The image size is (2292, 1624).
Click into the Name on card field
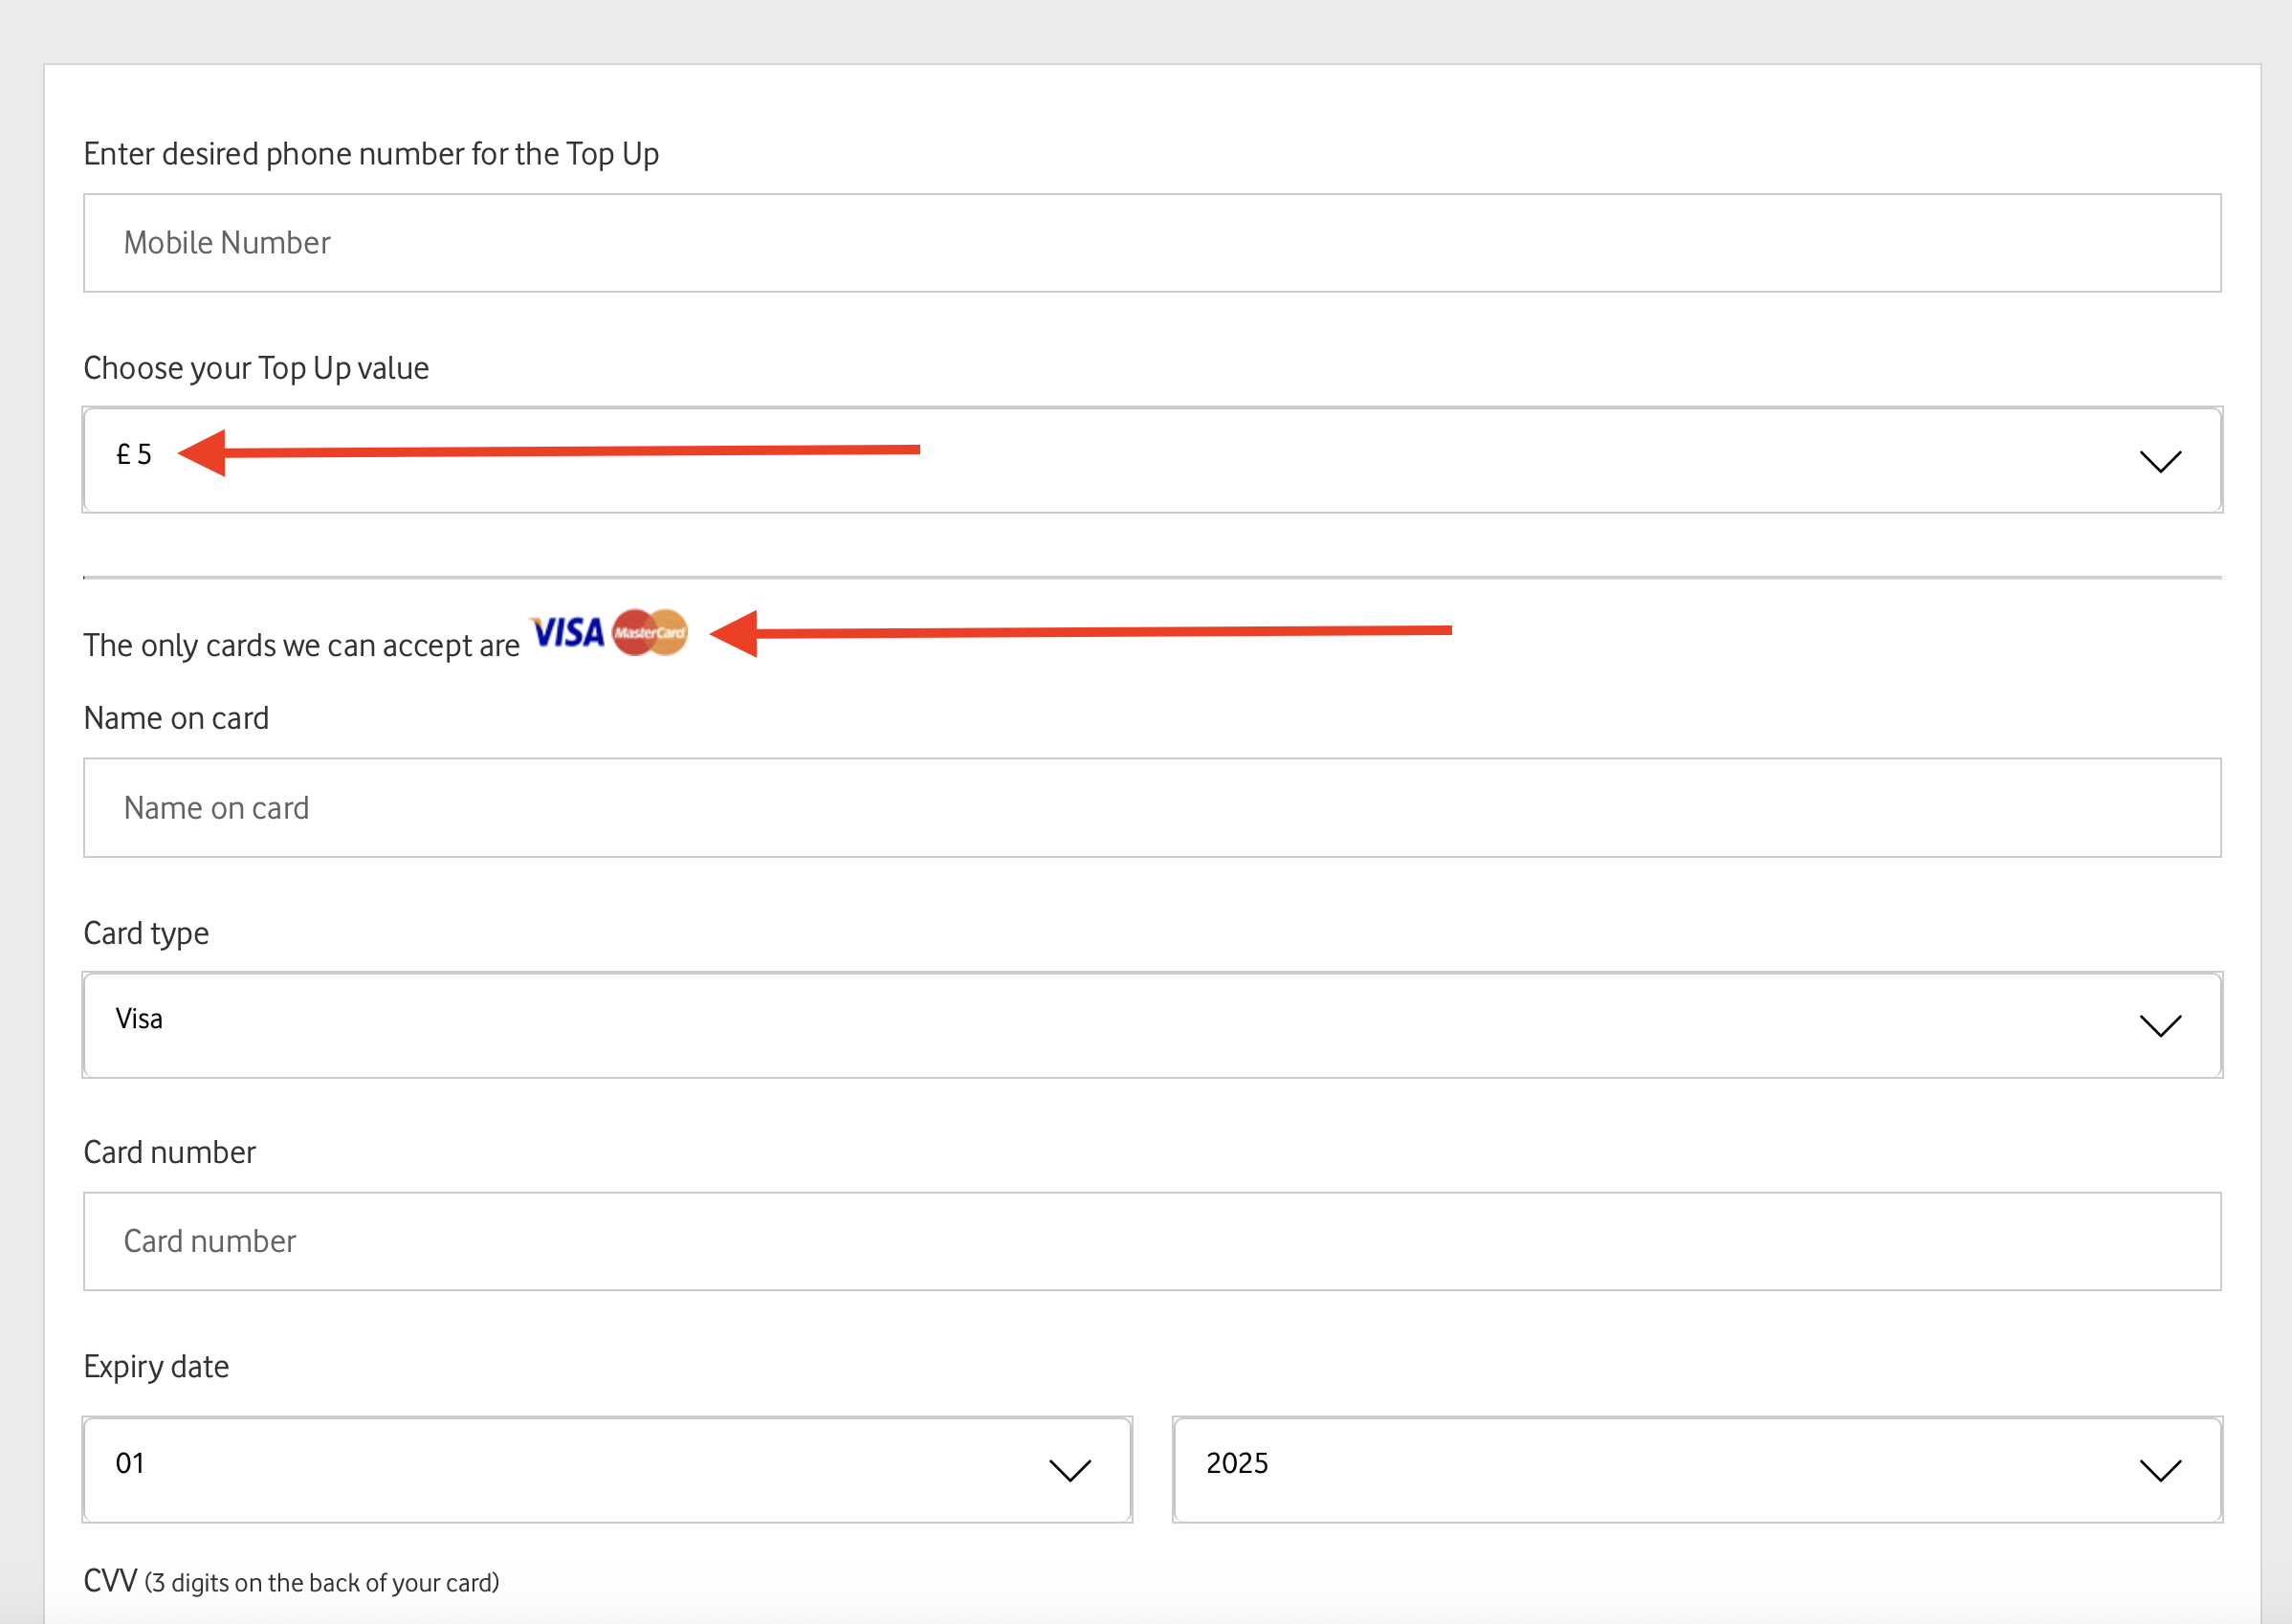[1150, 808]
